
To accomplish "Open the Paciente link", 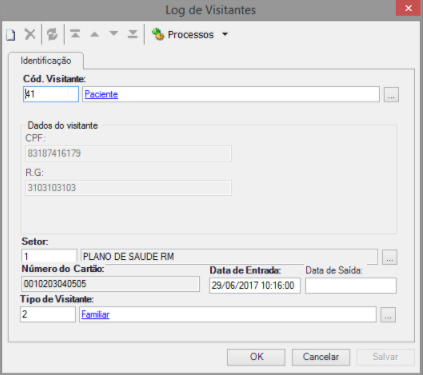I will click(x=101, y=94).
